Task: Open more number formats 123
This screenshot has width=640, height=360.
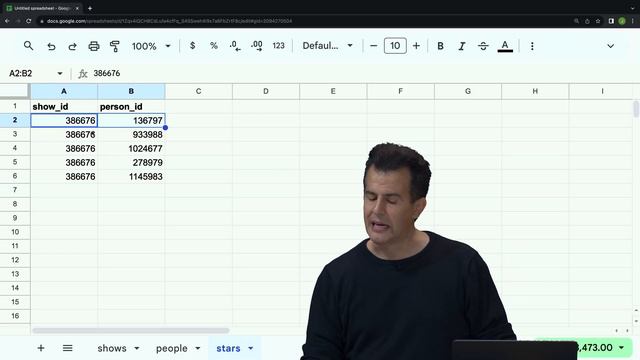Action: pos(278,46)
